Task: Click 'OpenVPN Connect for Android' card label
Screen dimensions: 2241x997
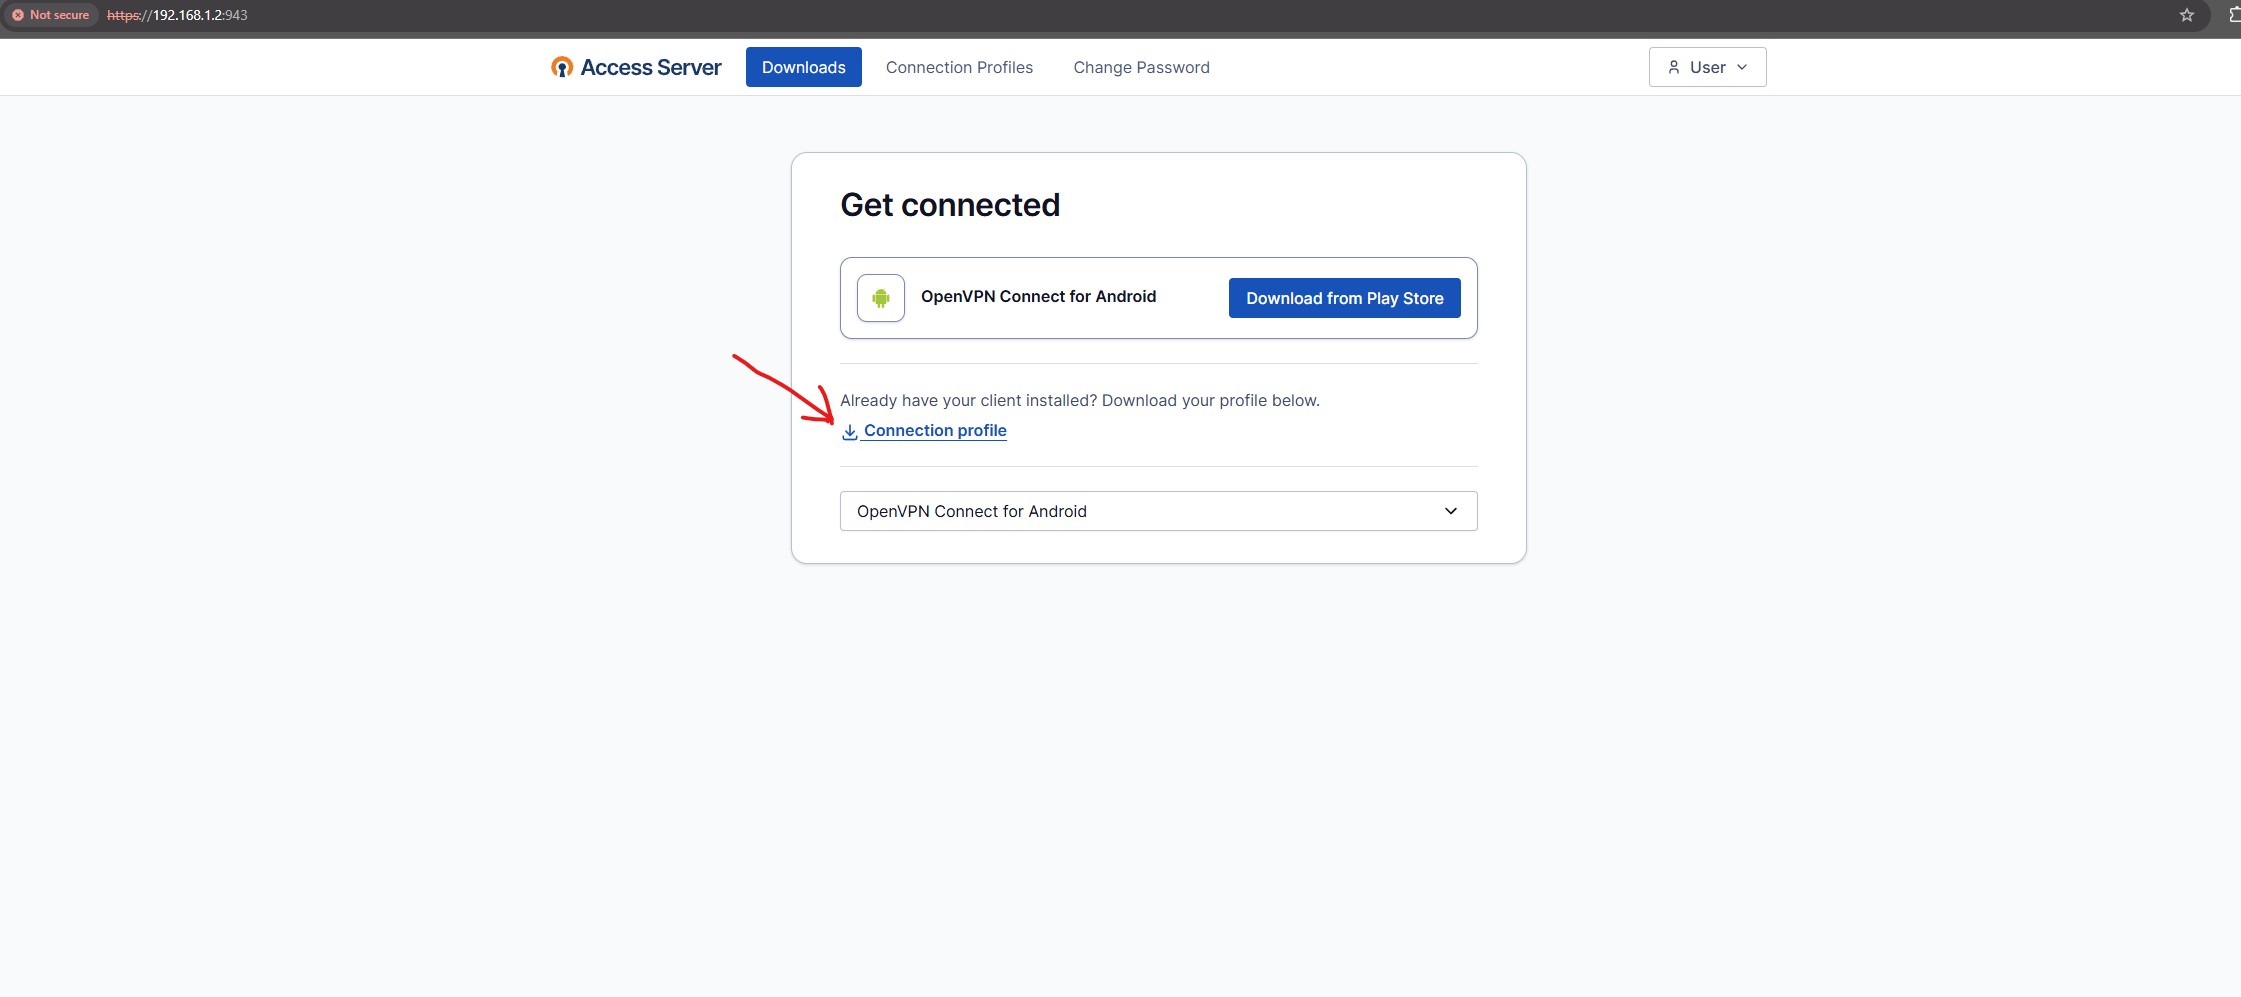Action: coord(1038,297)
